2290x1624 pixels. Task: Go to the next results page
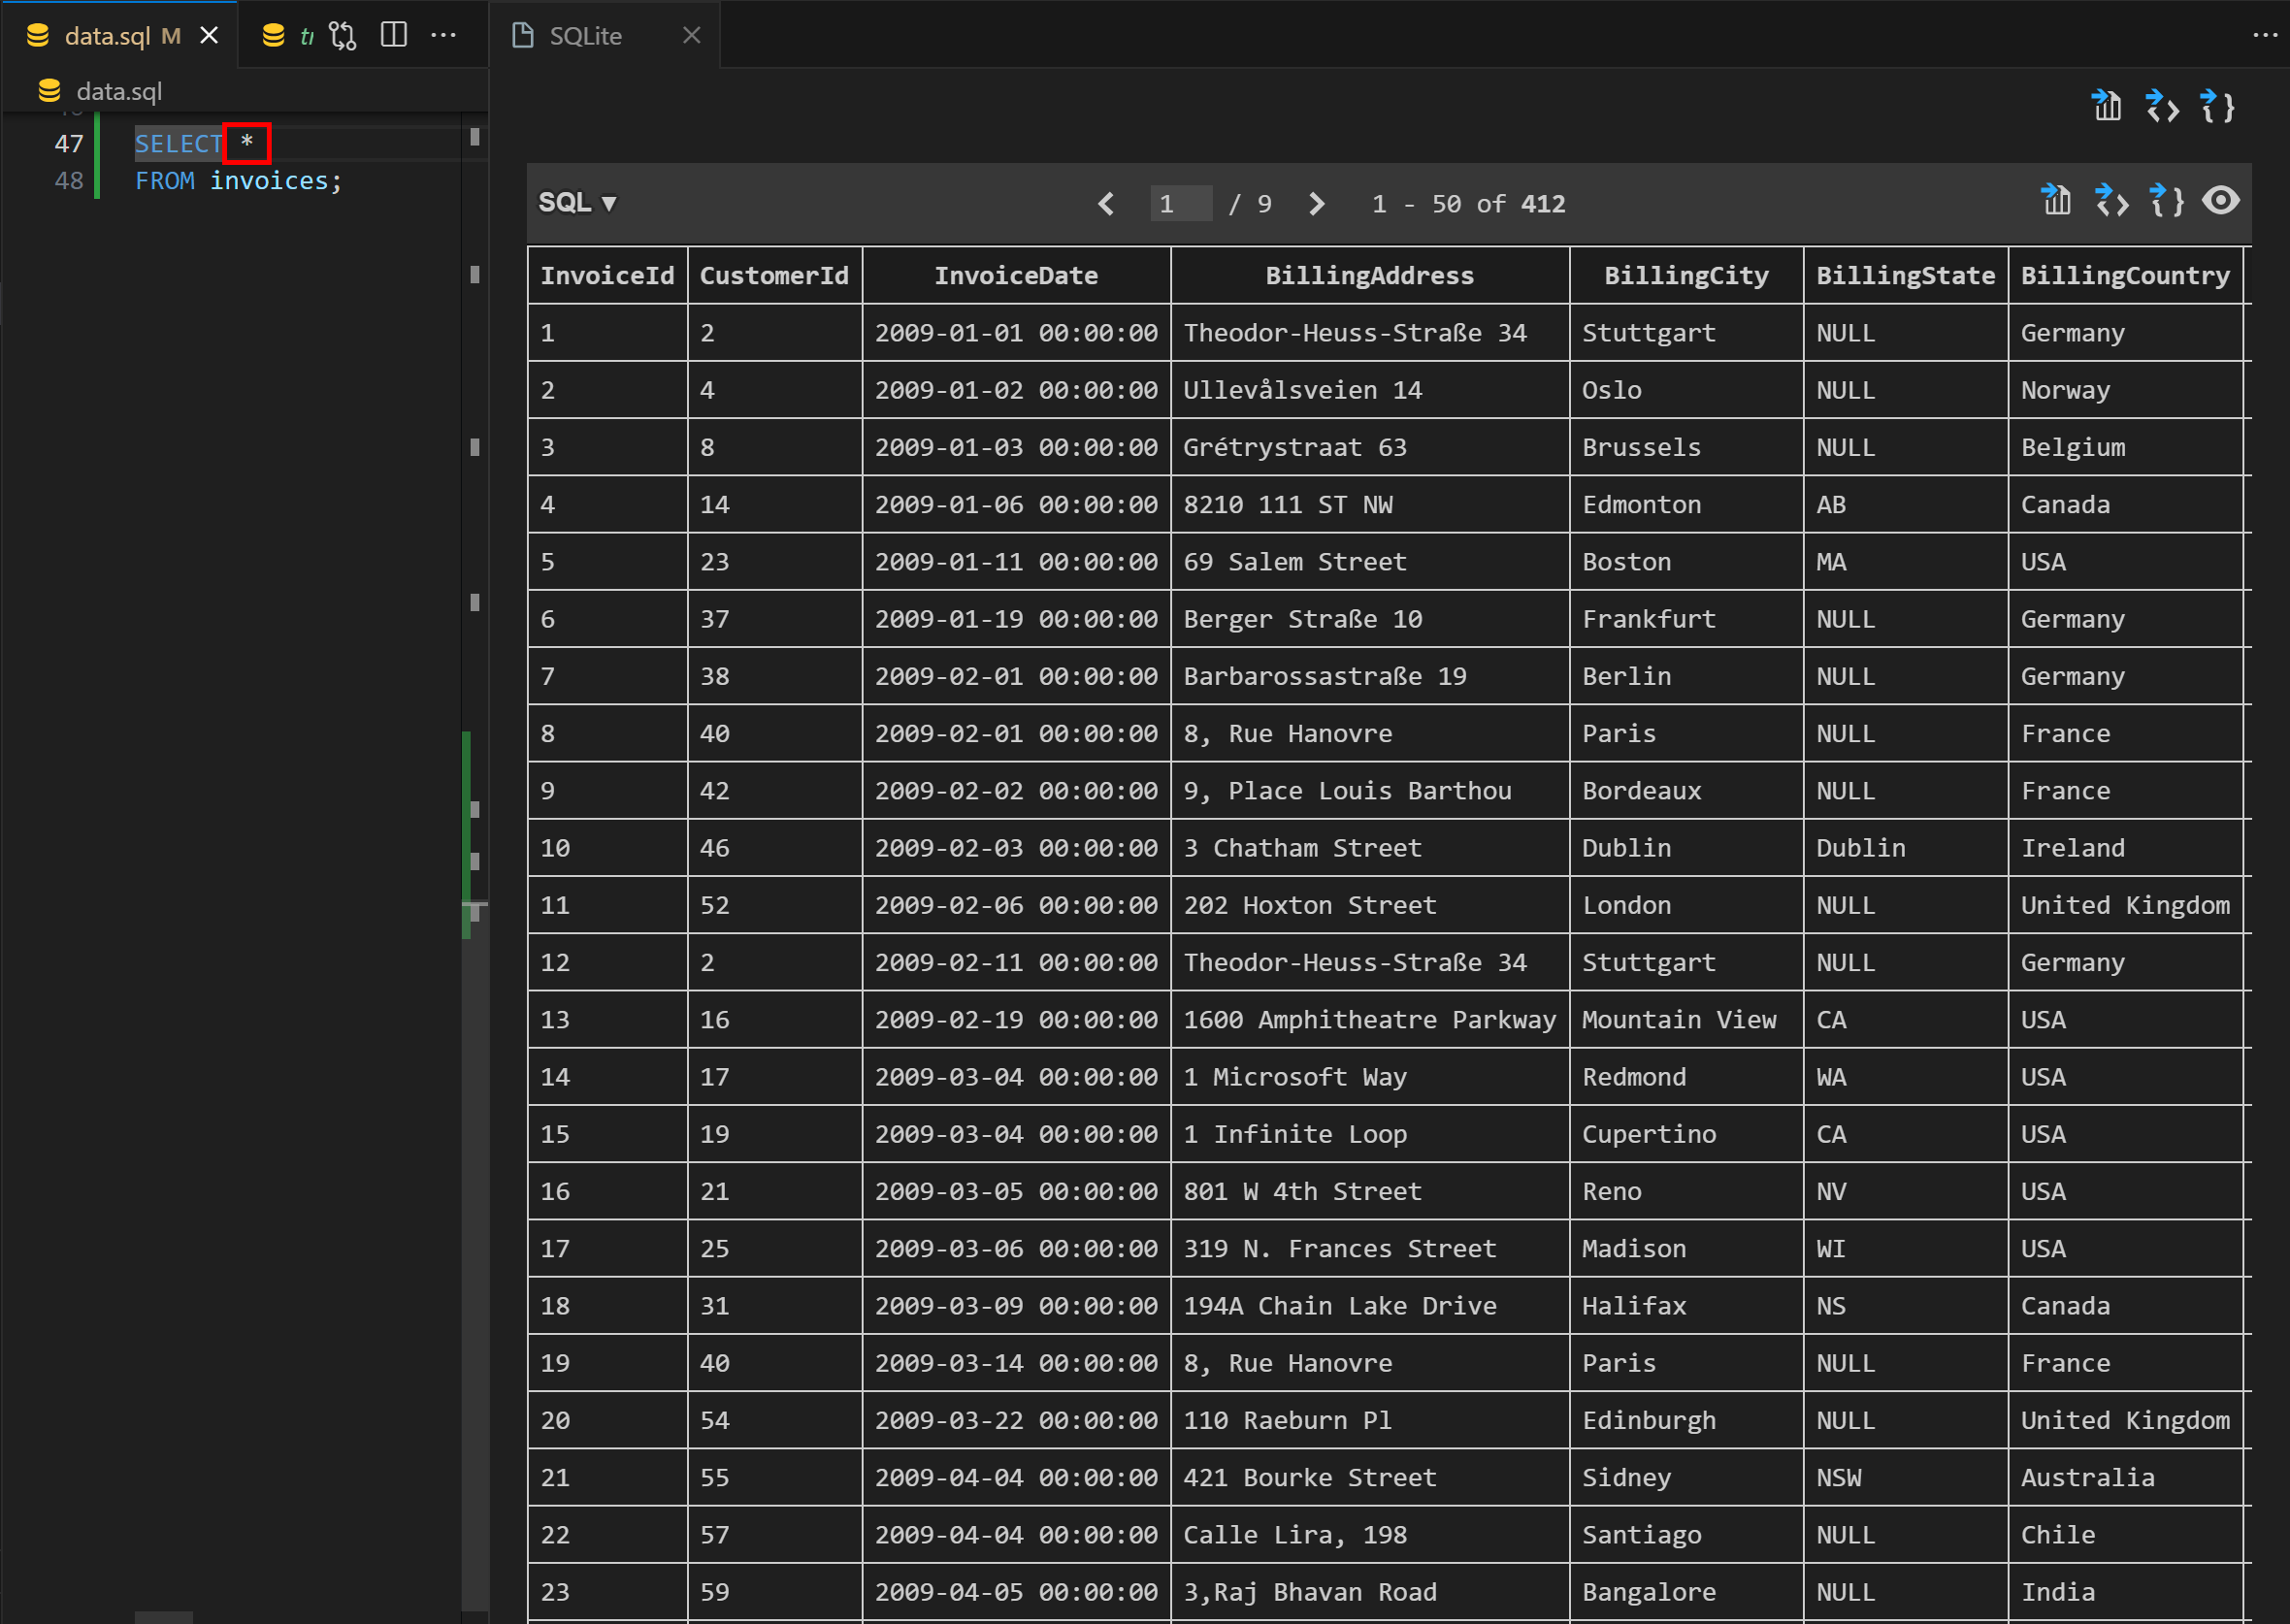1316,204
